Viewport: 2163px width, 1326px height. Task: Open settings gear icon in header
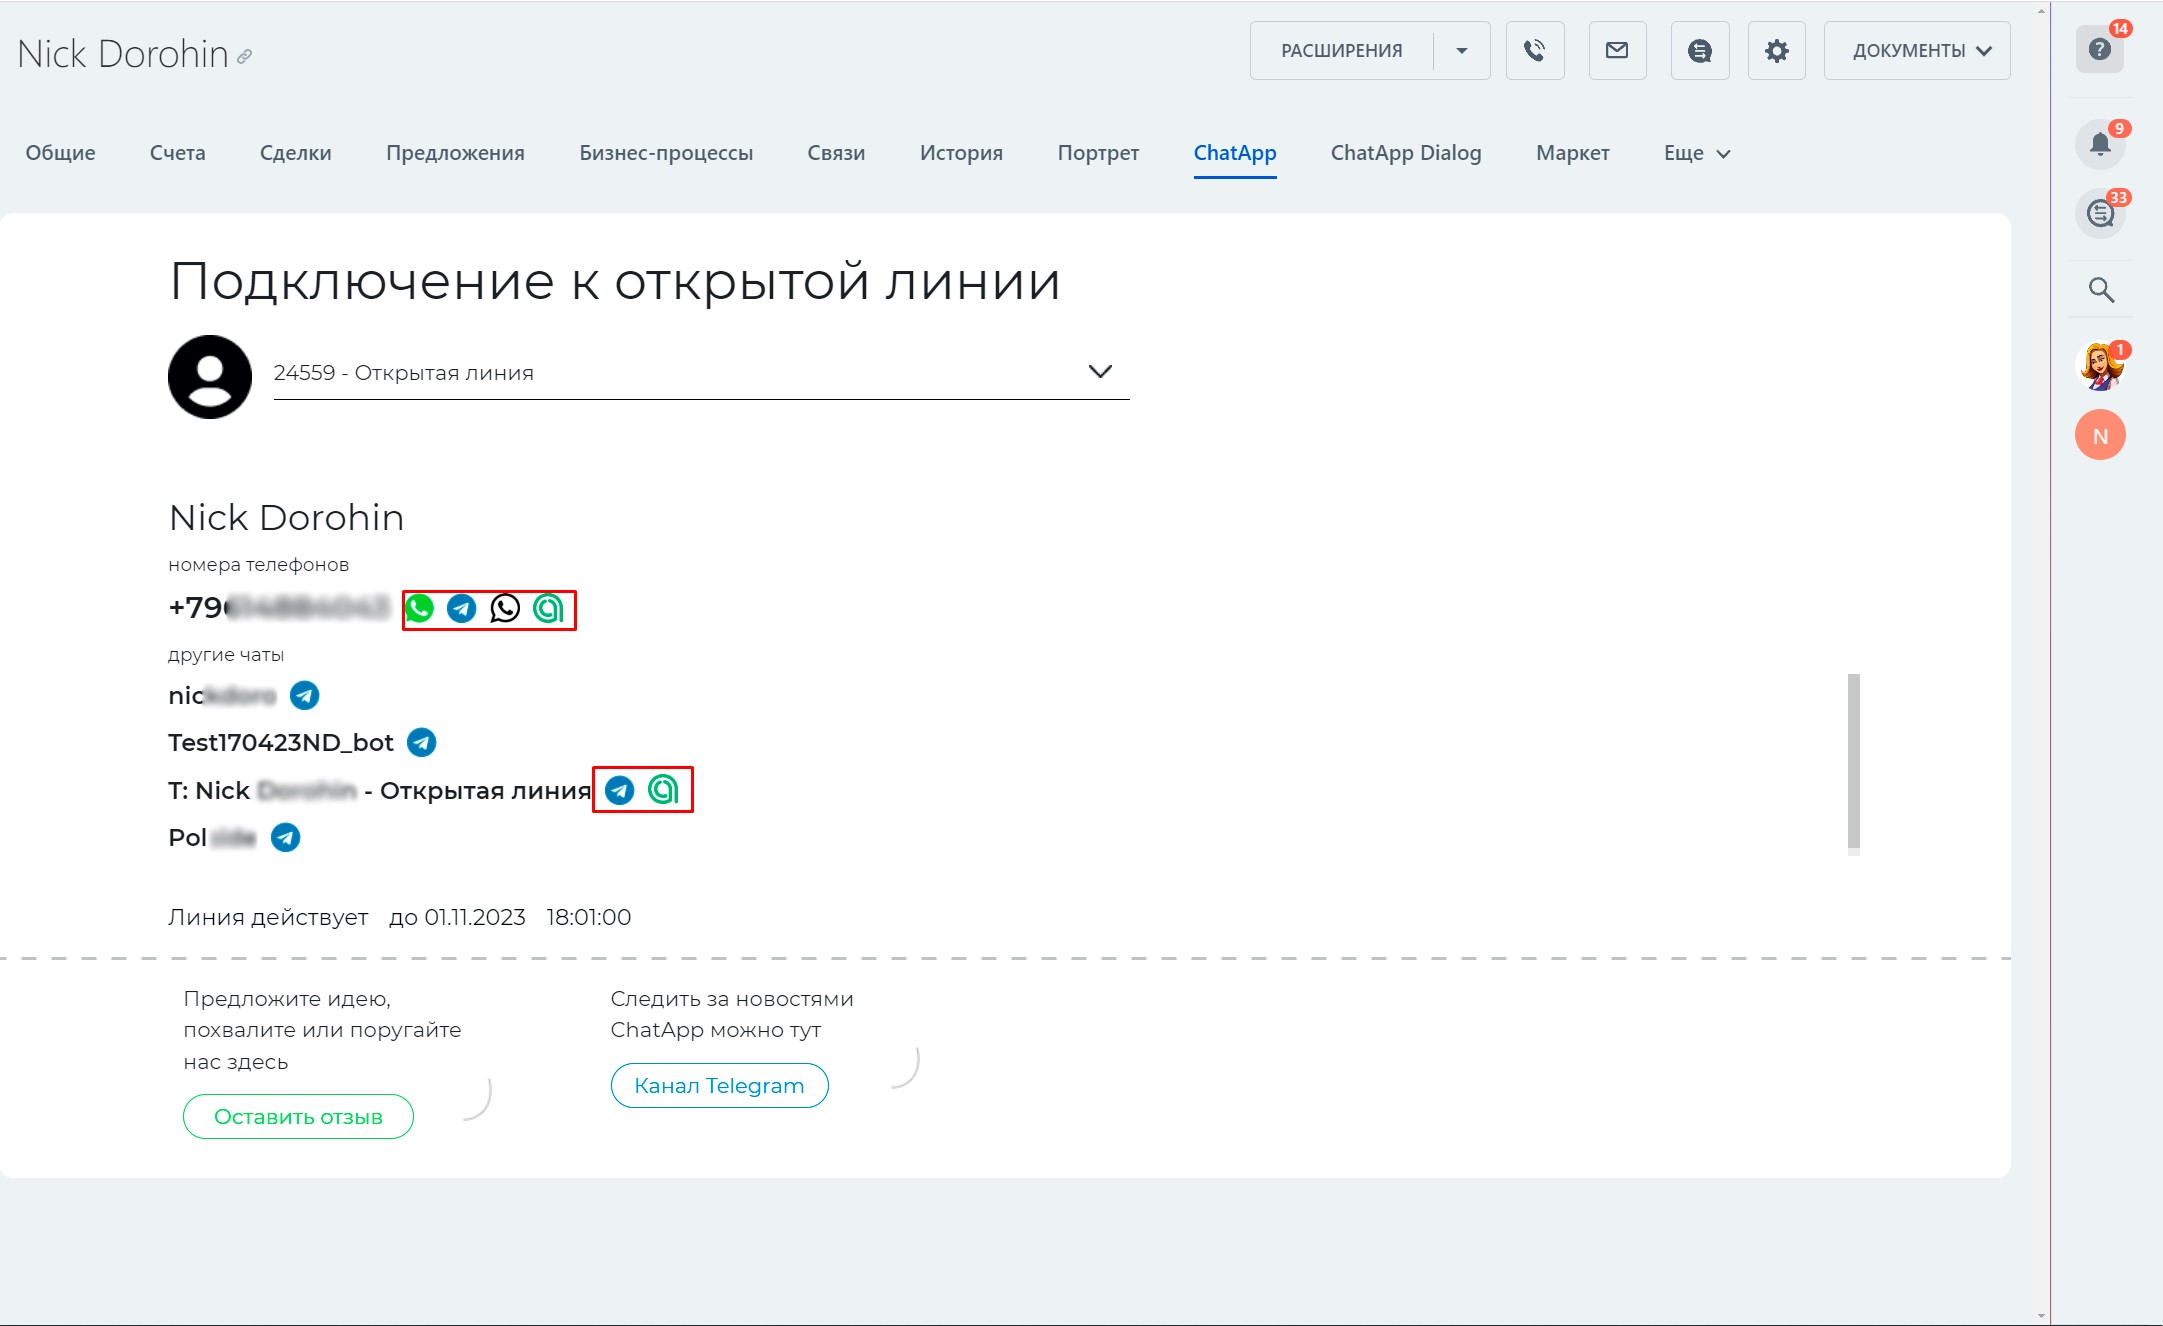pyautogui.click(x=1776, y=50)
